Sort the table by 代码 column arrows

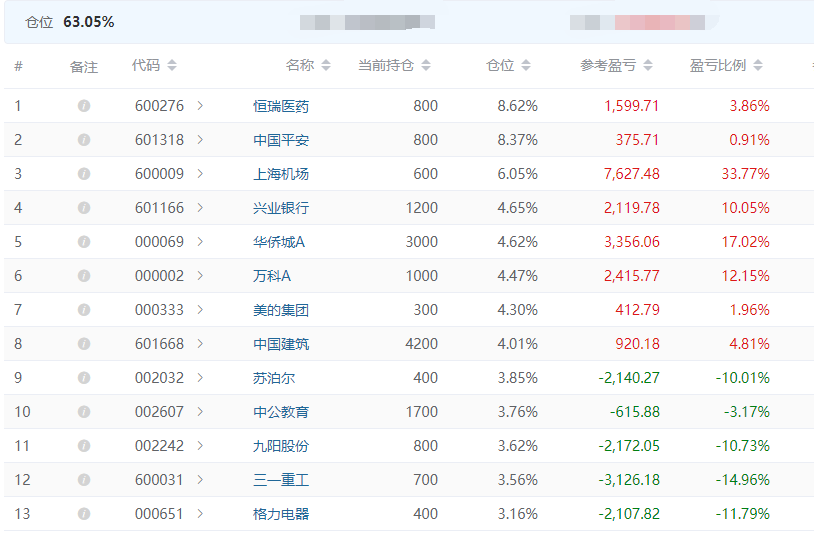172,65
